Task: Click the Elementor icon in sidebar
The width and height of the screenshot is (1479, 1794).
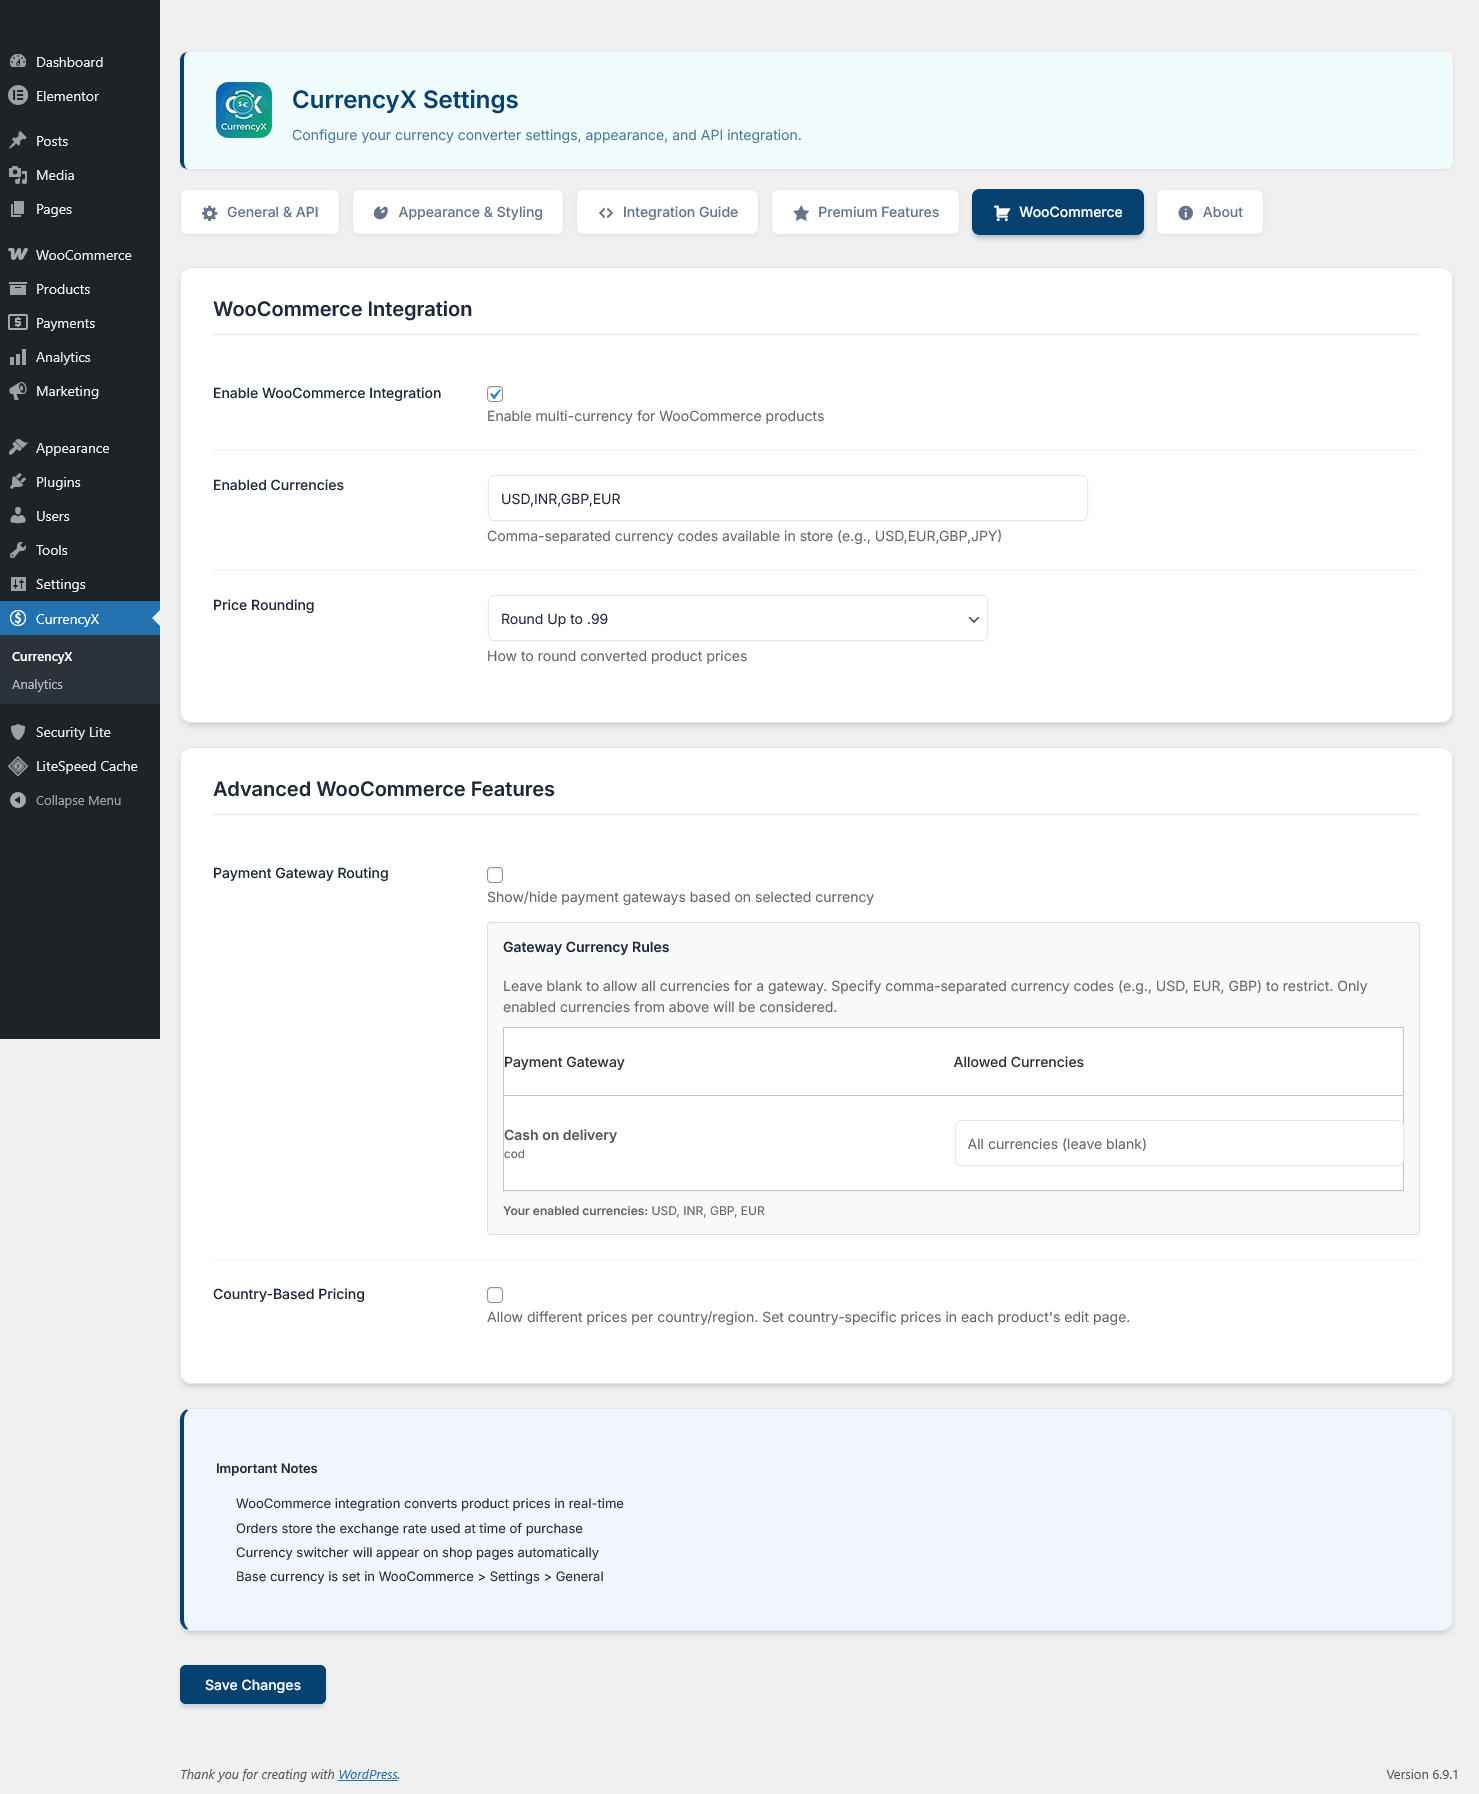Action: point(18,96)
